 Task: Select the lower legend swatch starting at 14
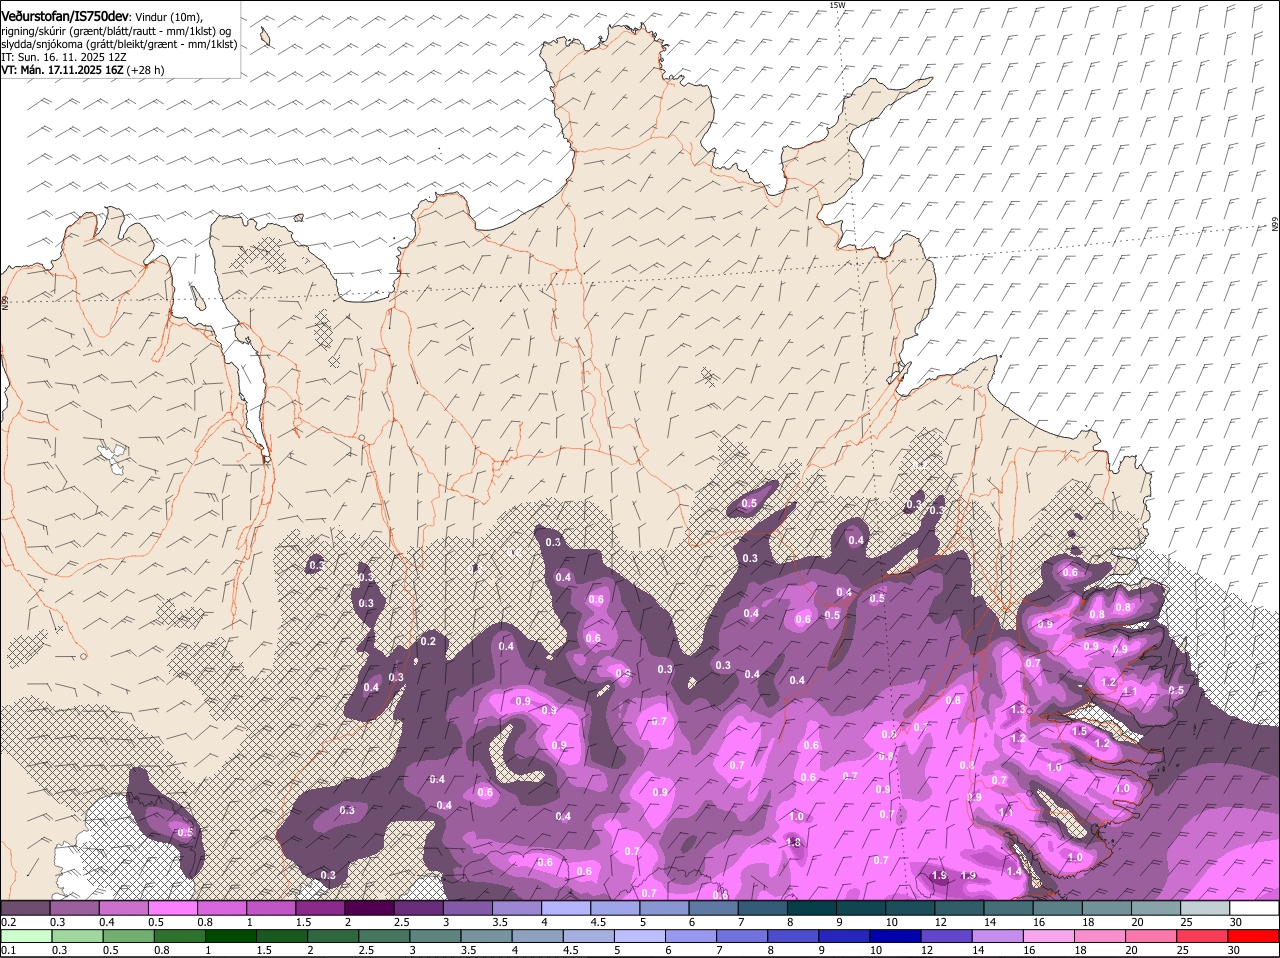point(998,936)
